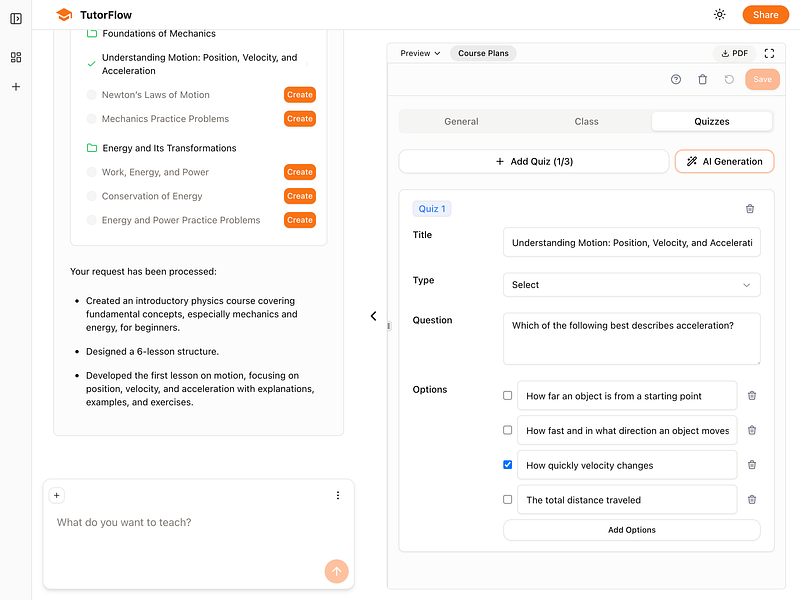The height and width of the screenshot is (600, 800).
Task: Click the Question text area
Action: (632, 339)
